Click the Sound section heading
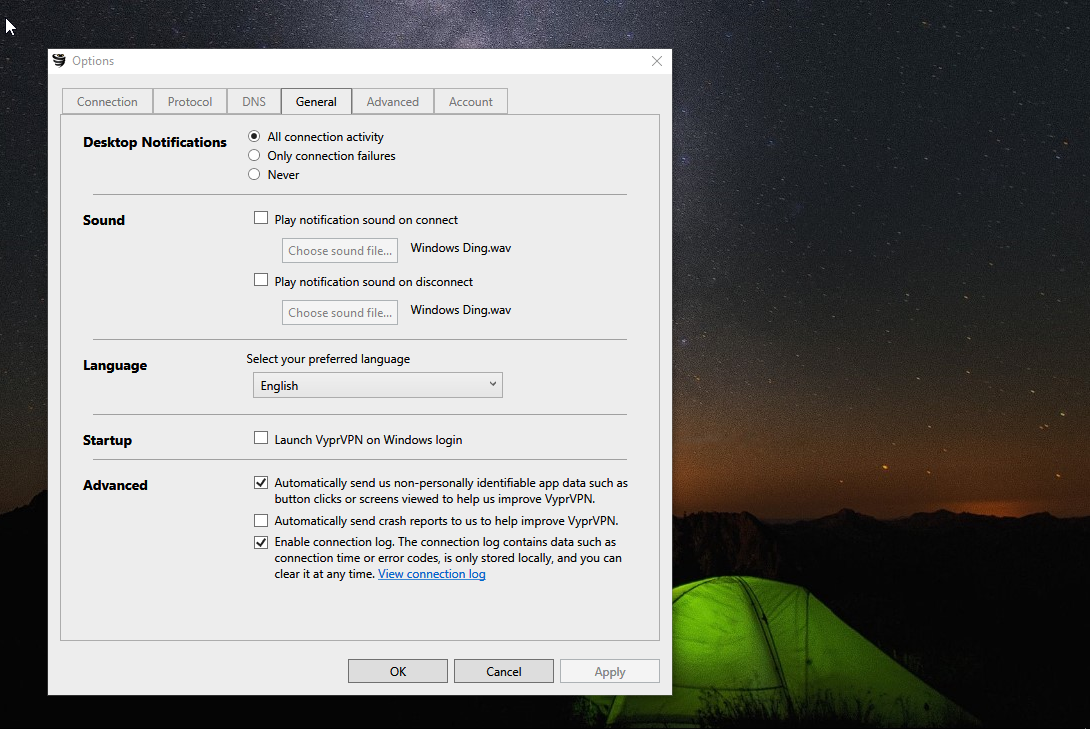The width and height of the screenshot is (1090, 729). pyautogui.click(x=104, y=220)
